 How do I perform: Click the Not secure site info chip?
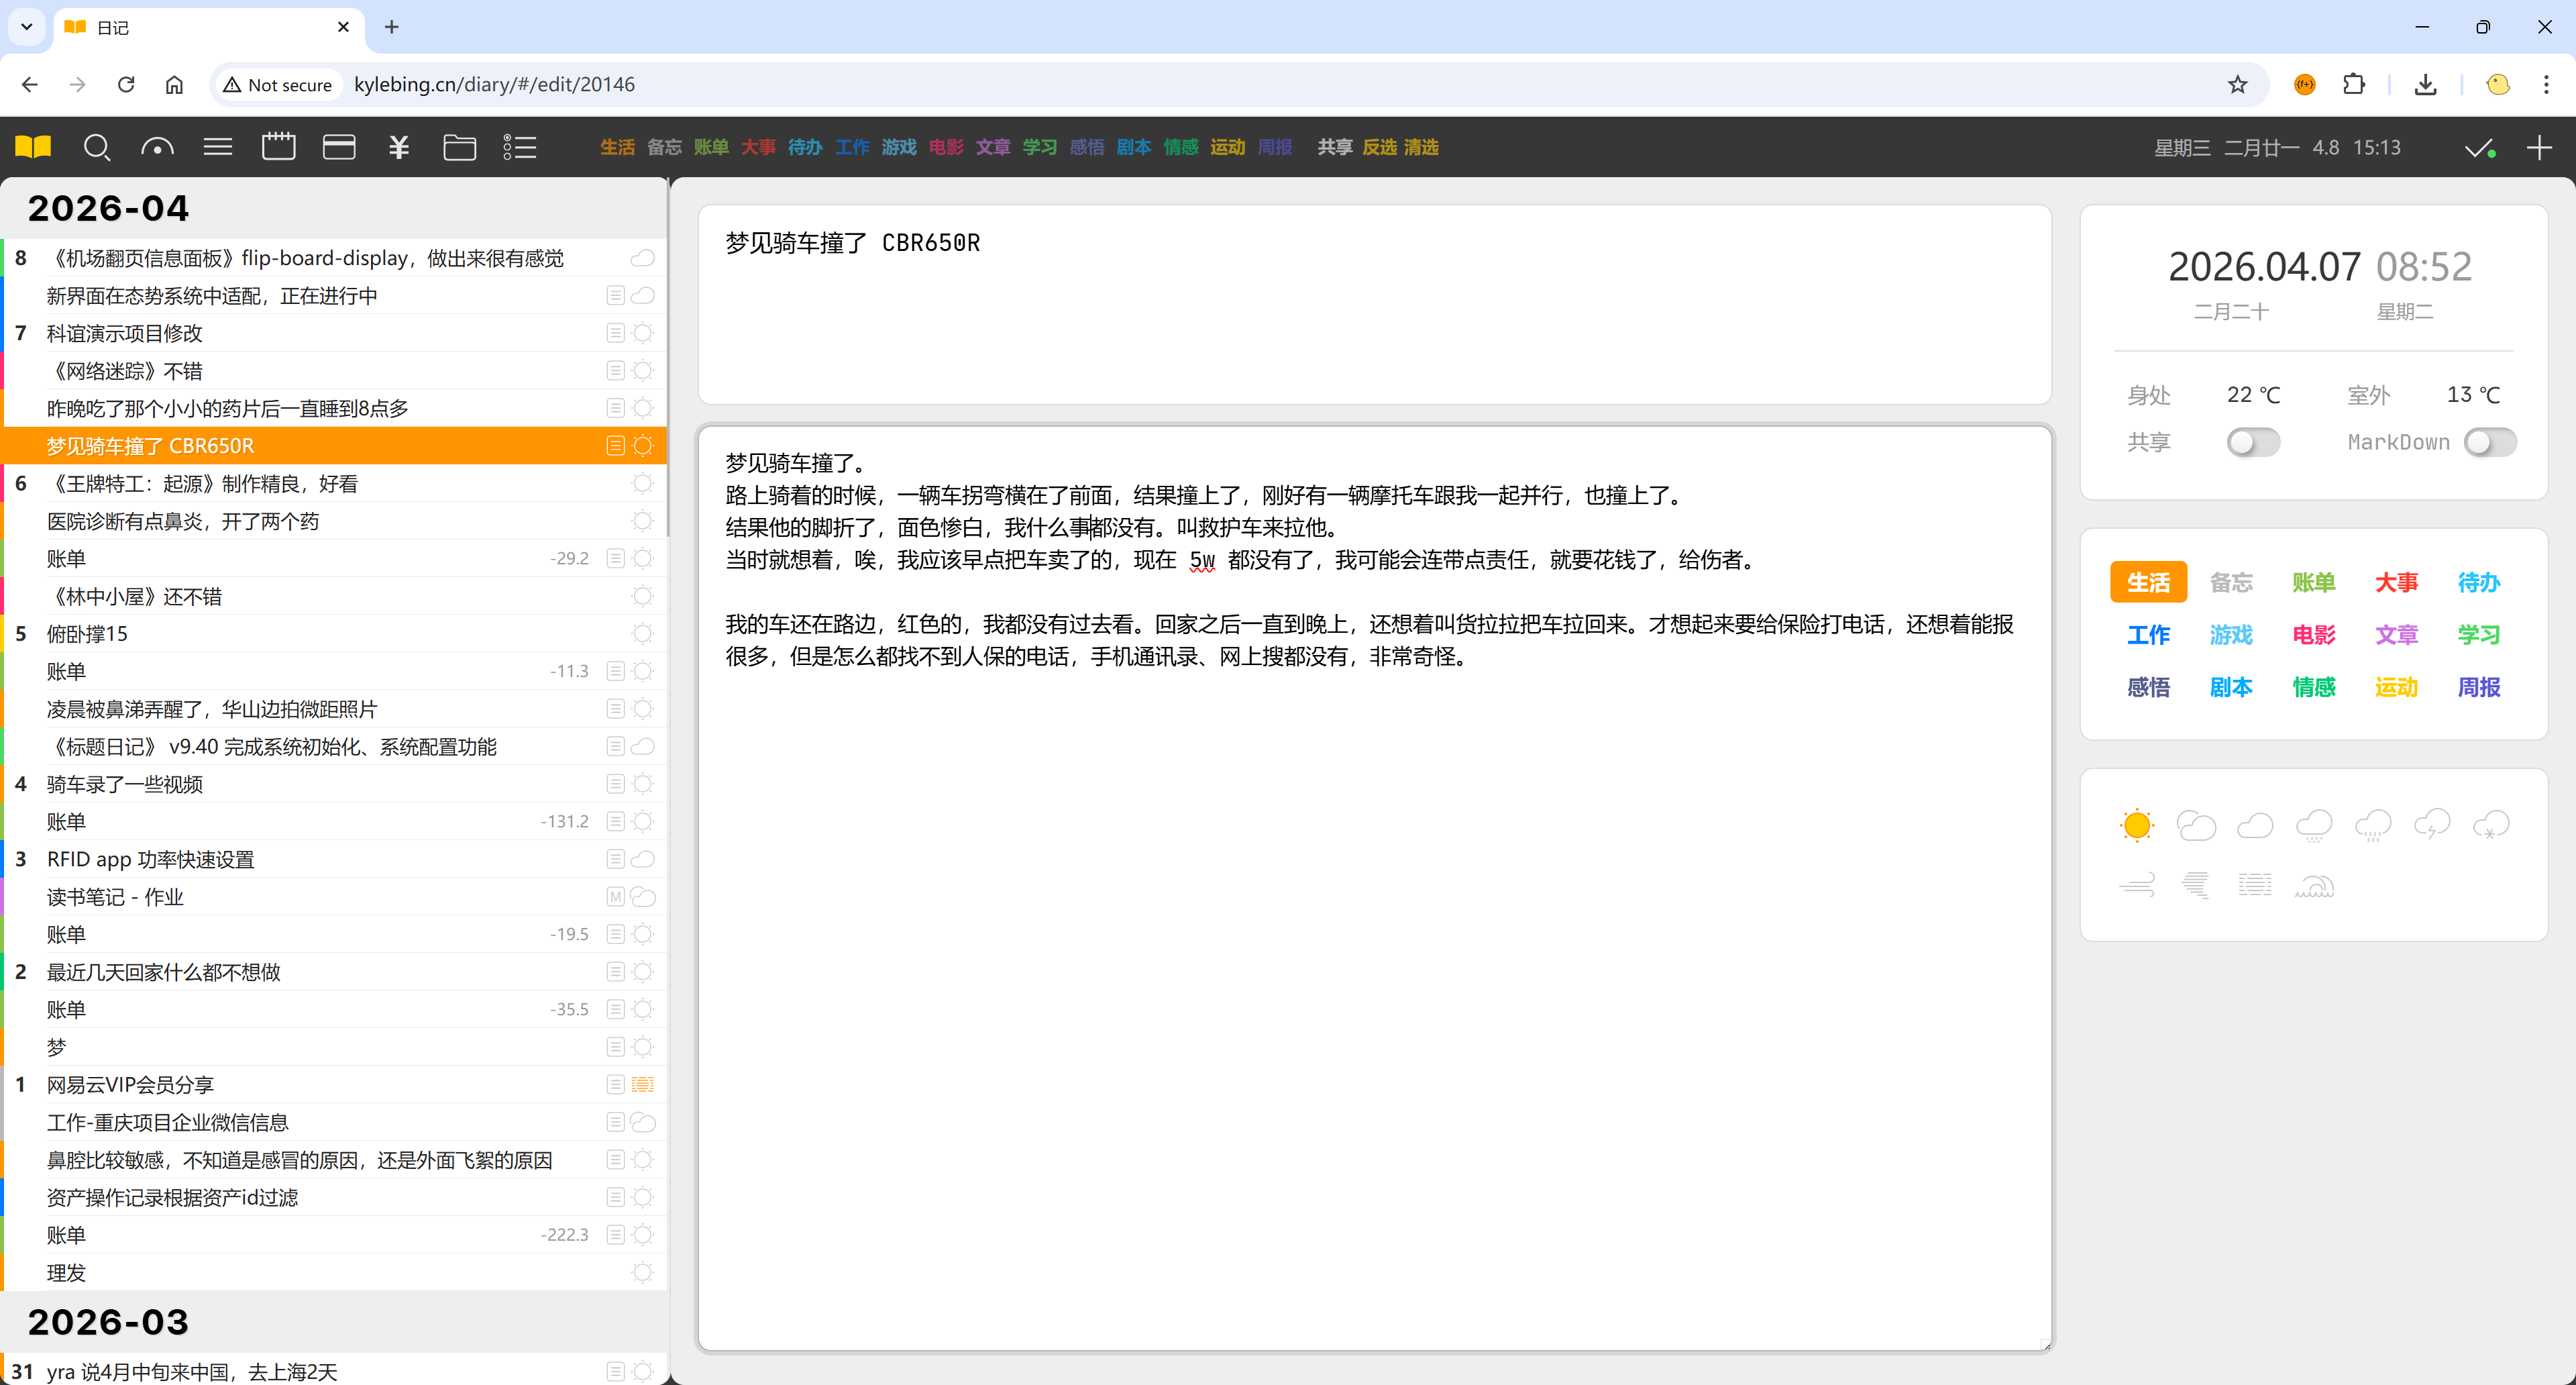(x=278, y=85)
